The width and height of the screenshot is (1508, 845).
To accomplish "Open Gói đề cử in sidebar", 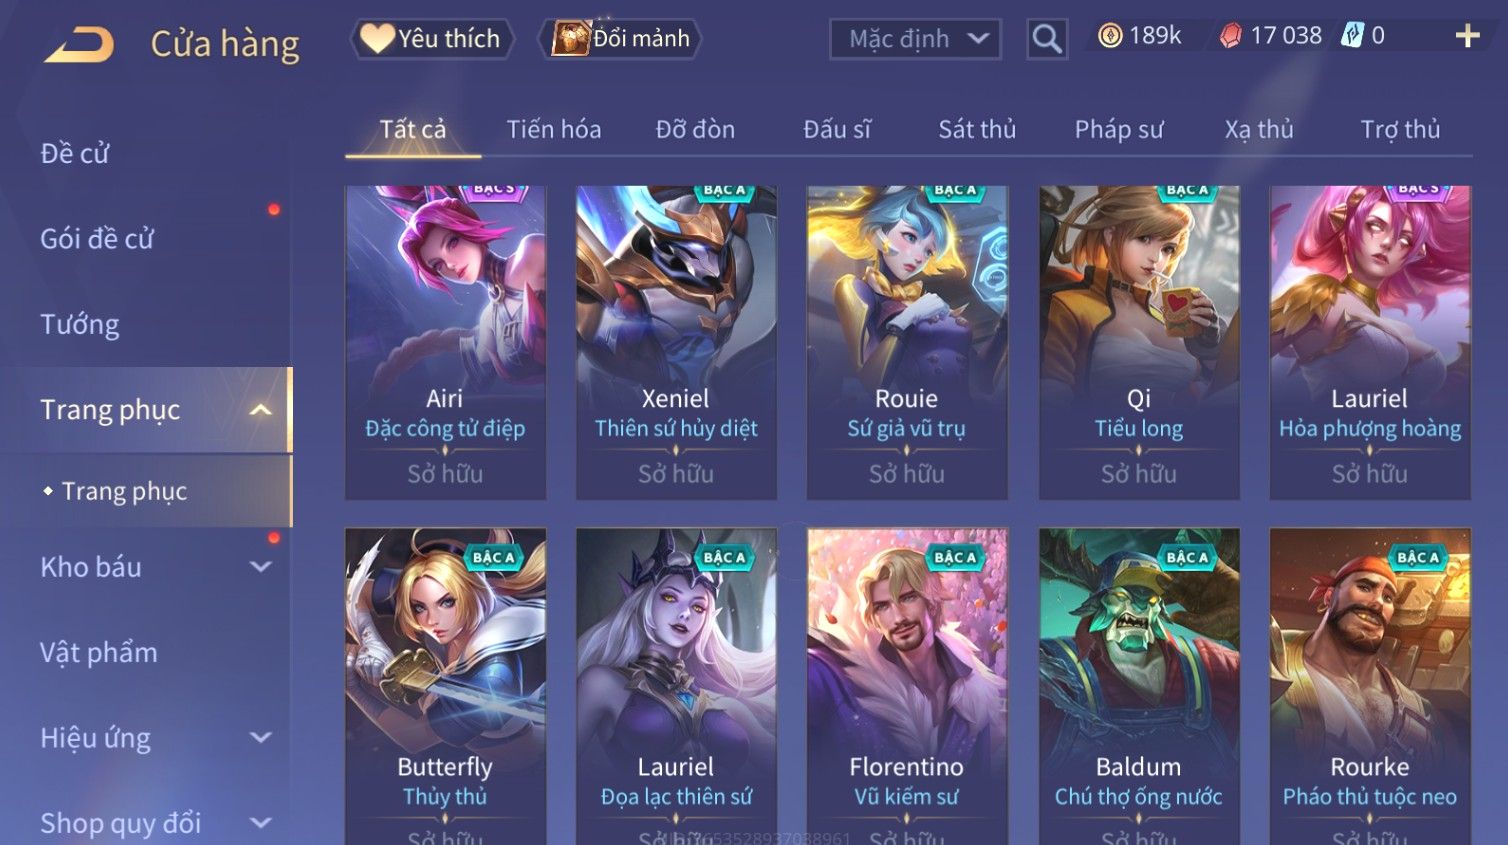I will [x=97, y=239].
